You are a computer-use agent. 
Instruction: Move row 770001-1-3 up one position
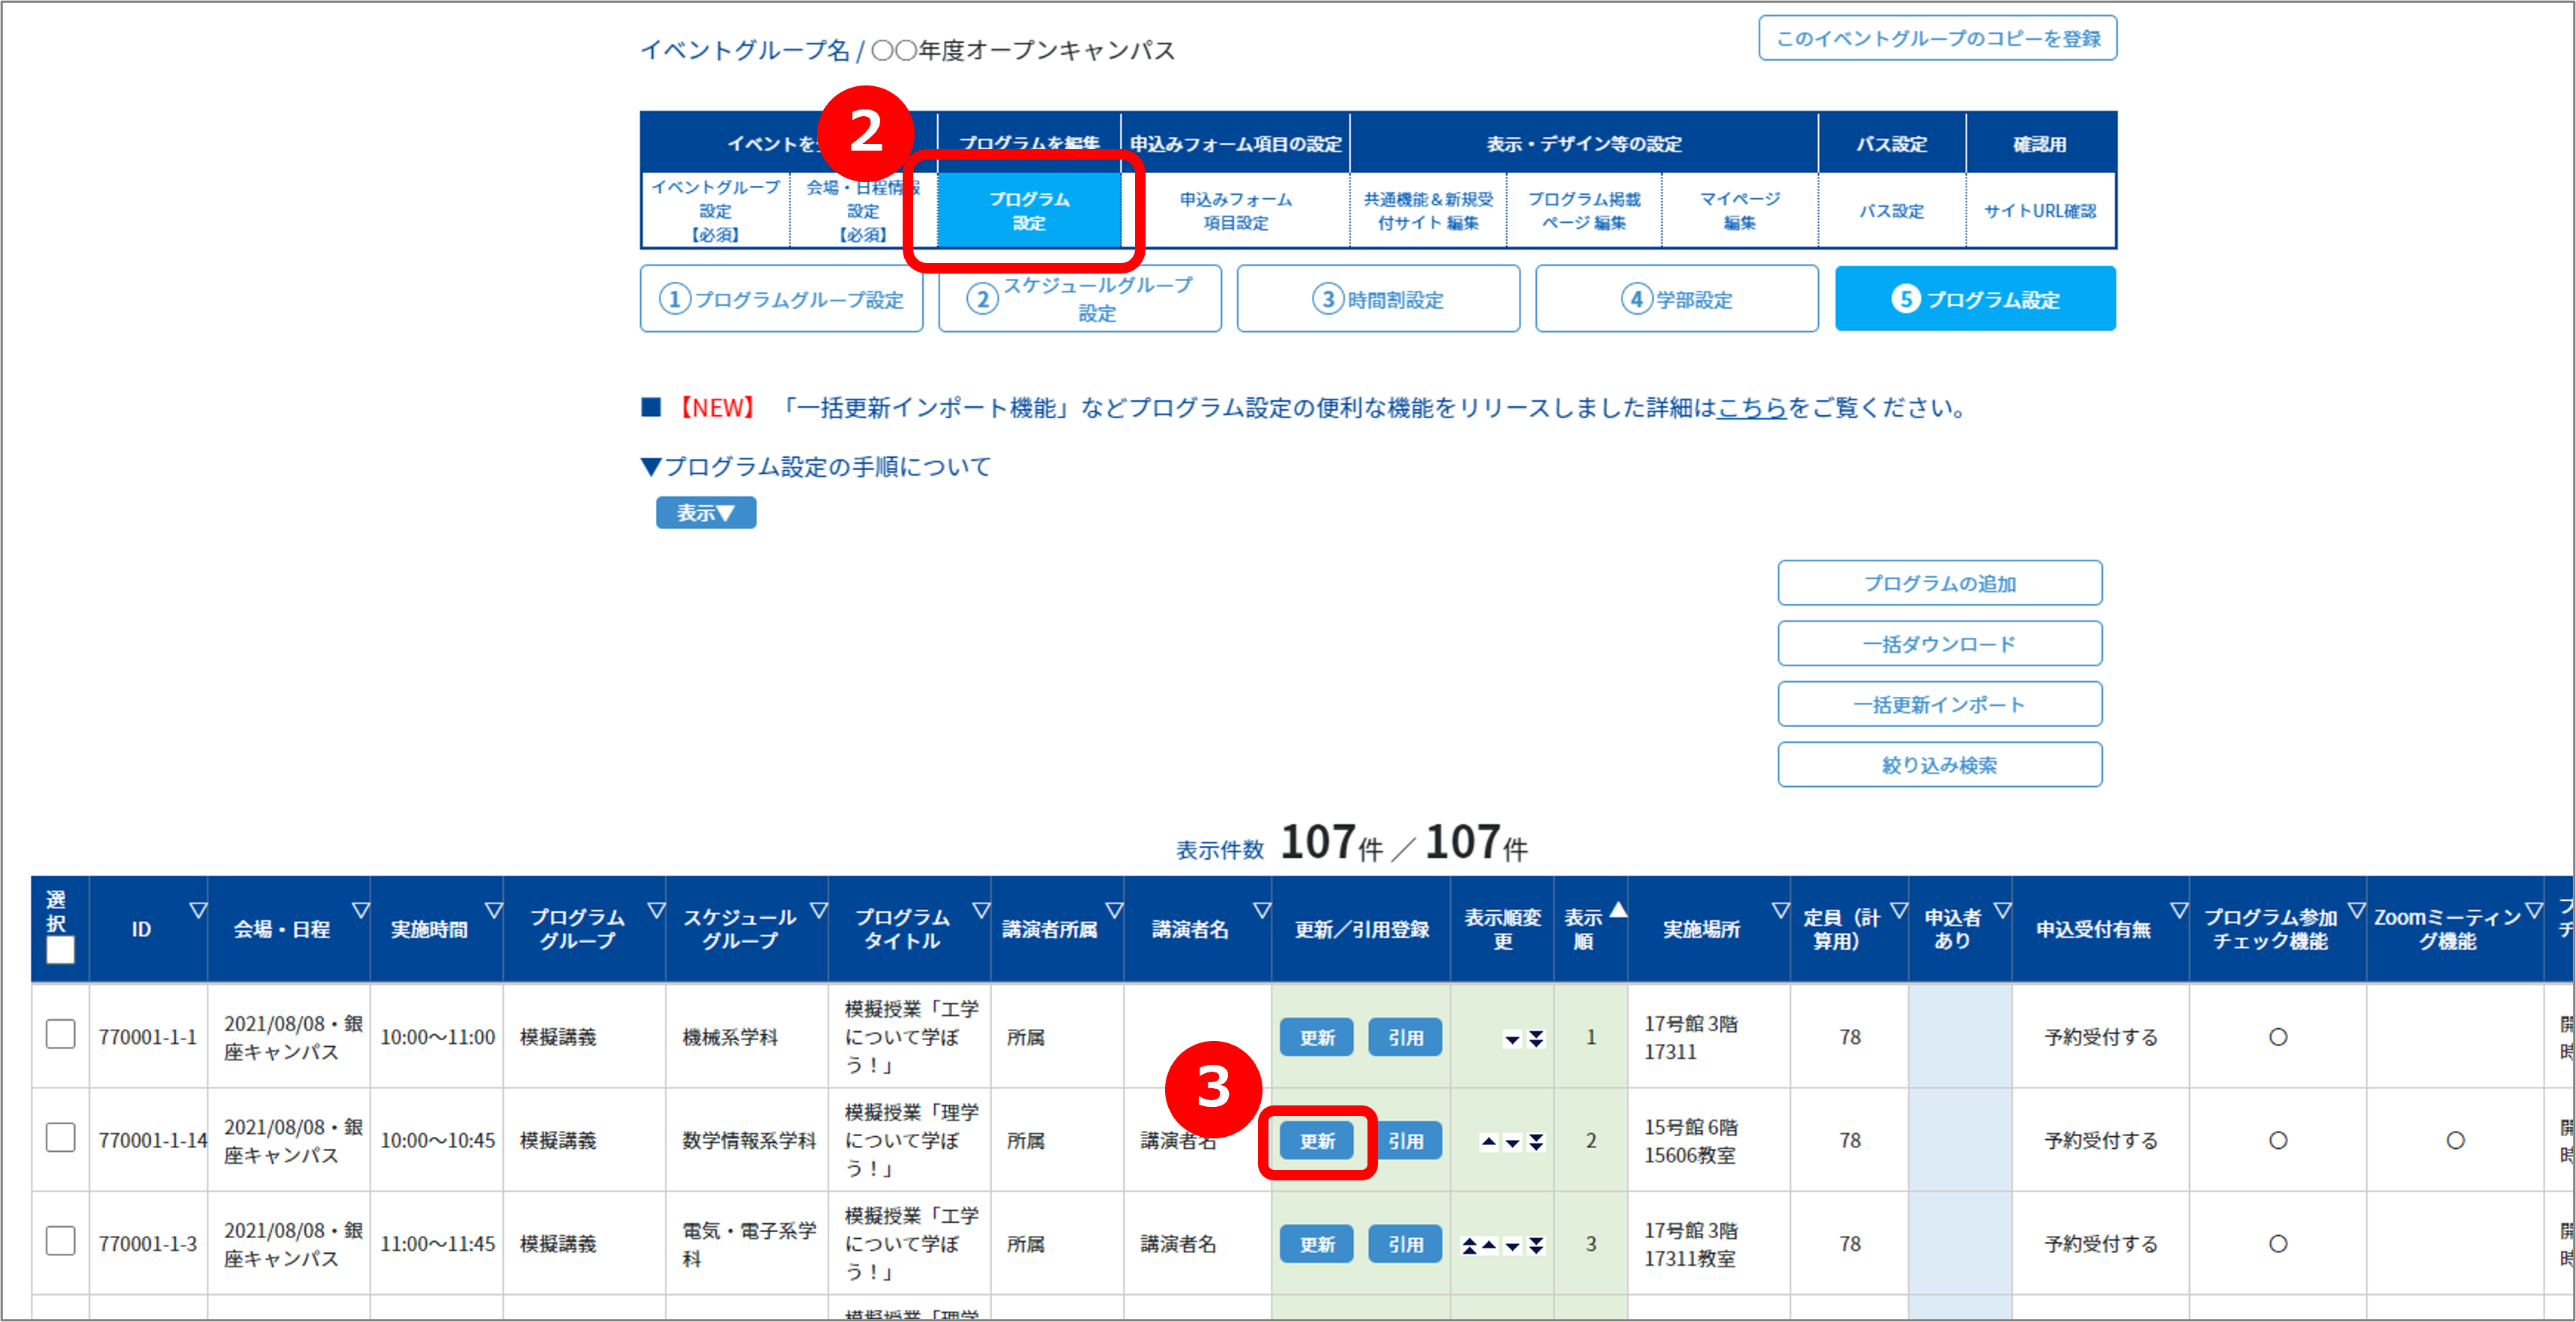tap(1489, 1245)
